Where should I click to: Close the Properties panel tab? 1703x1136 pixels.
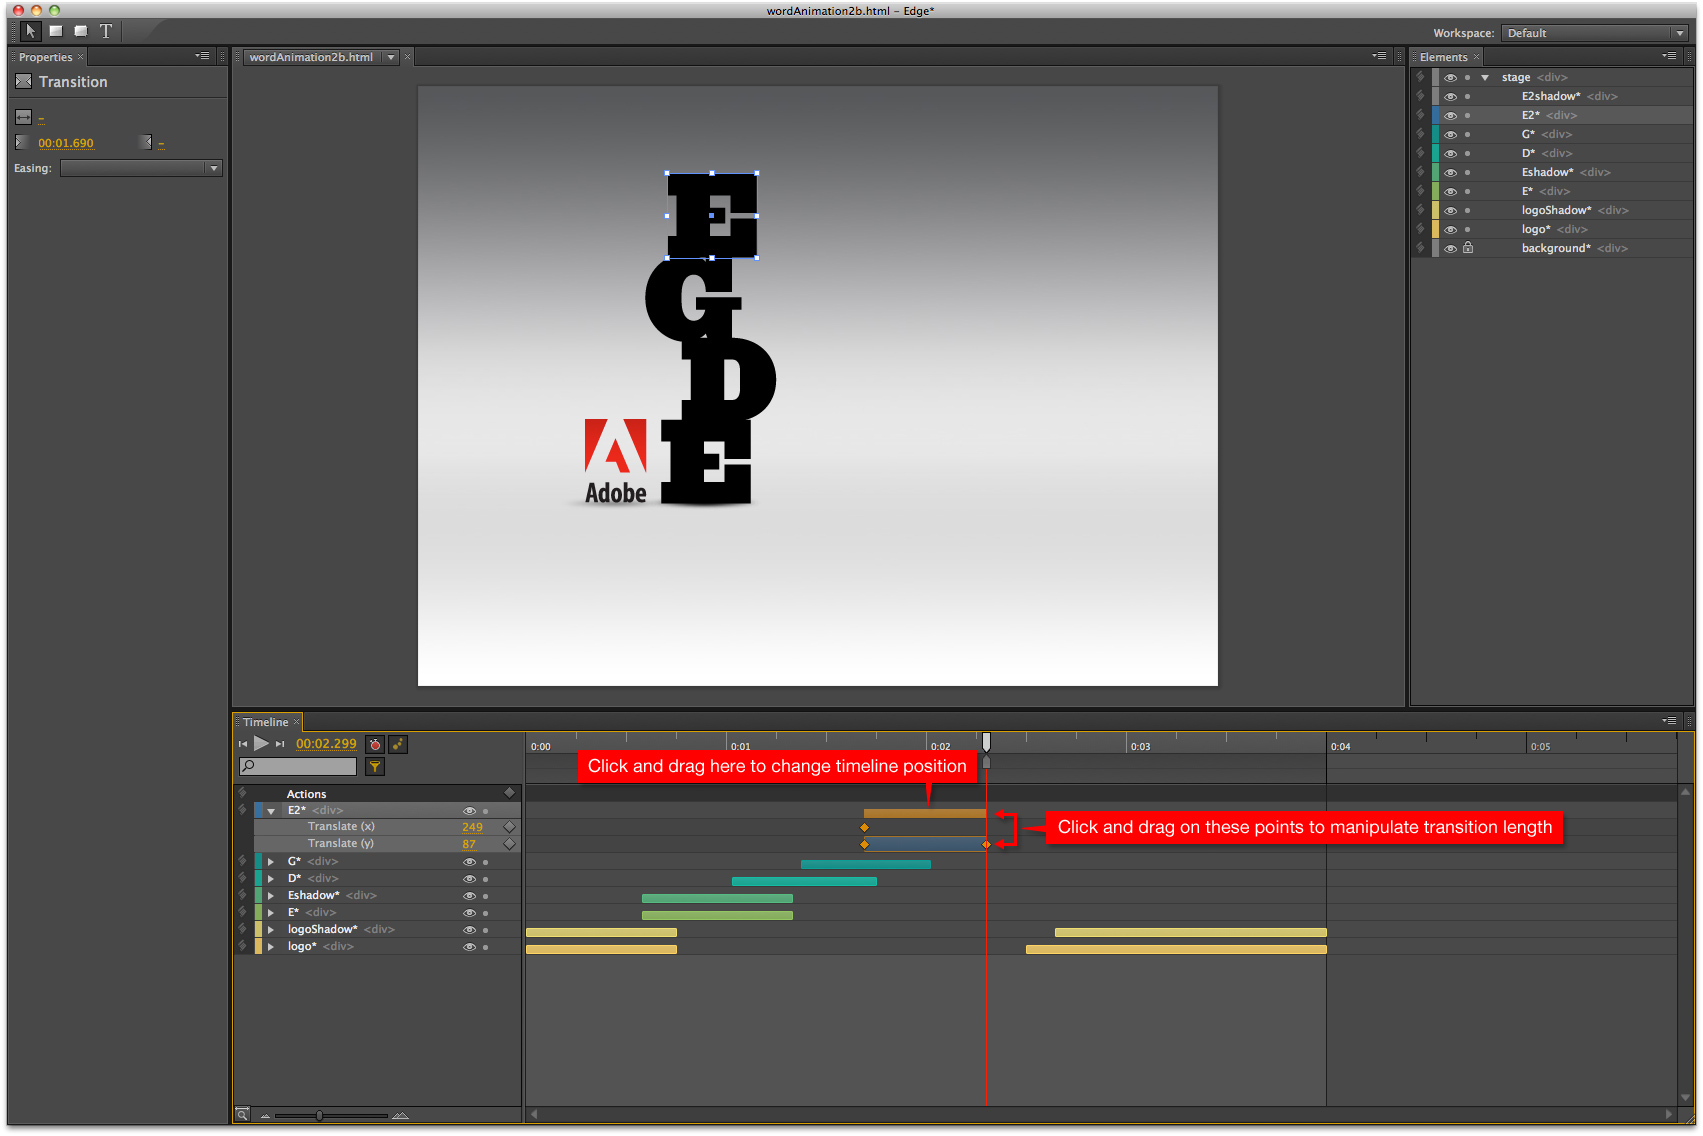(81, 57)
